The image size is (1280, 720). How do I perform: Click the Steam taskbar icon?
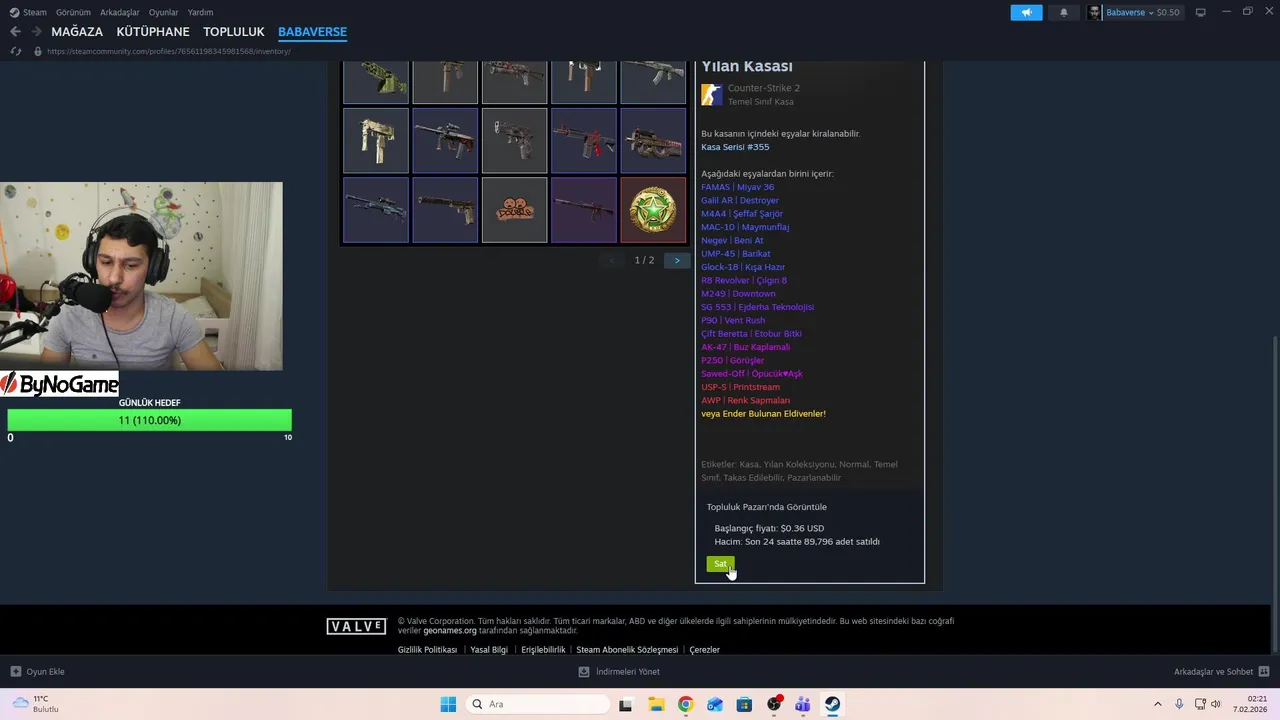[x=832, y=704]
